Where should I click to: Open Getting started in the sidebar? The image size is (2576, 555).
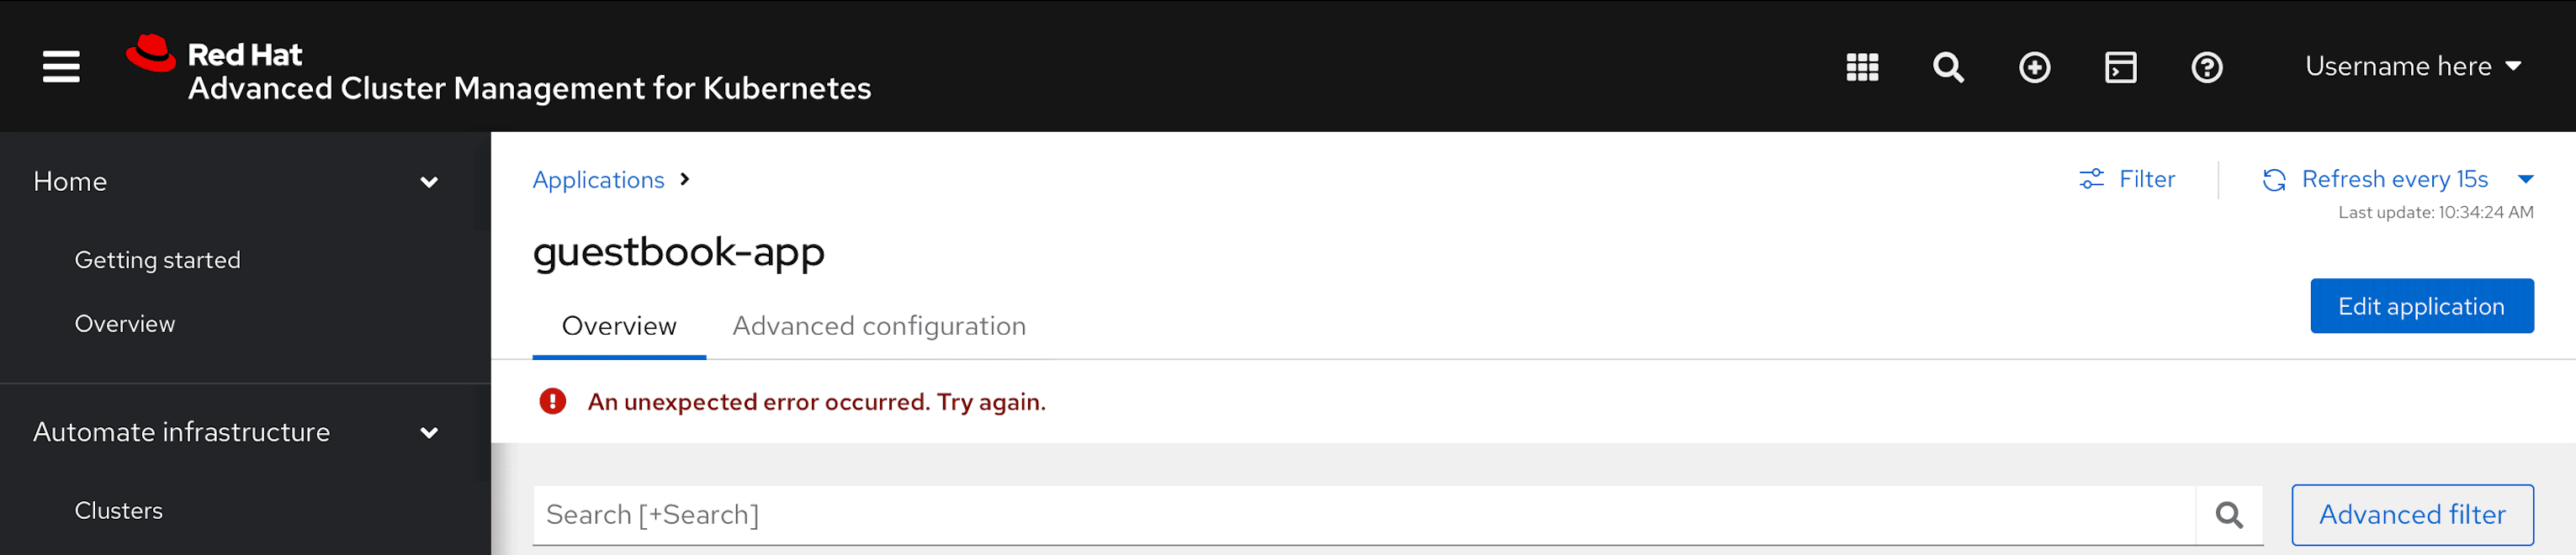point(158,260)
